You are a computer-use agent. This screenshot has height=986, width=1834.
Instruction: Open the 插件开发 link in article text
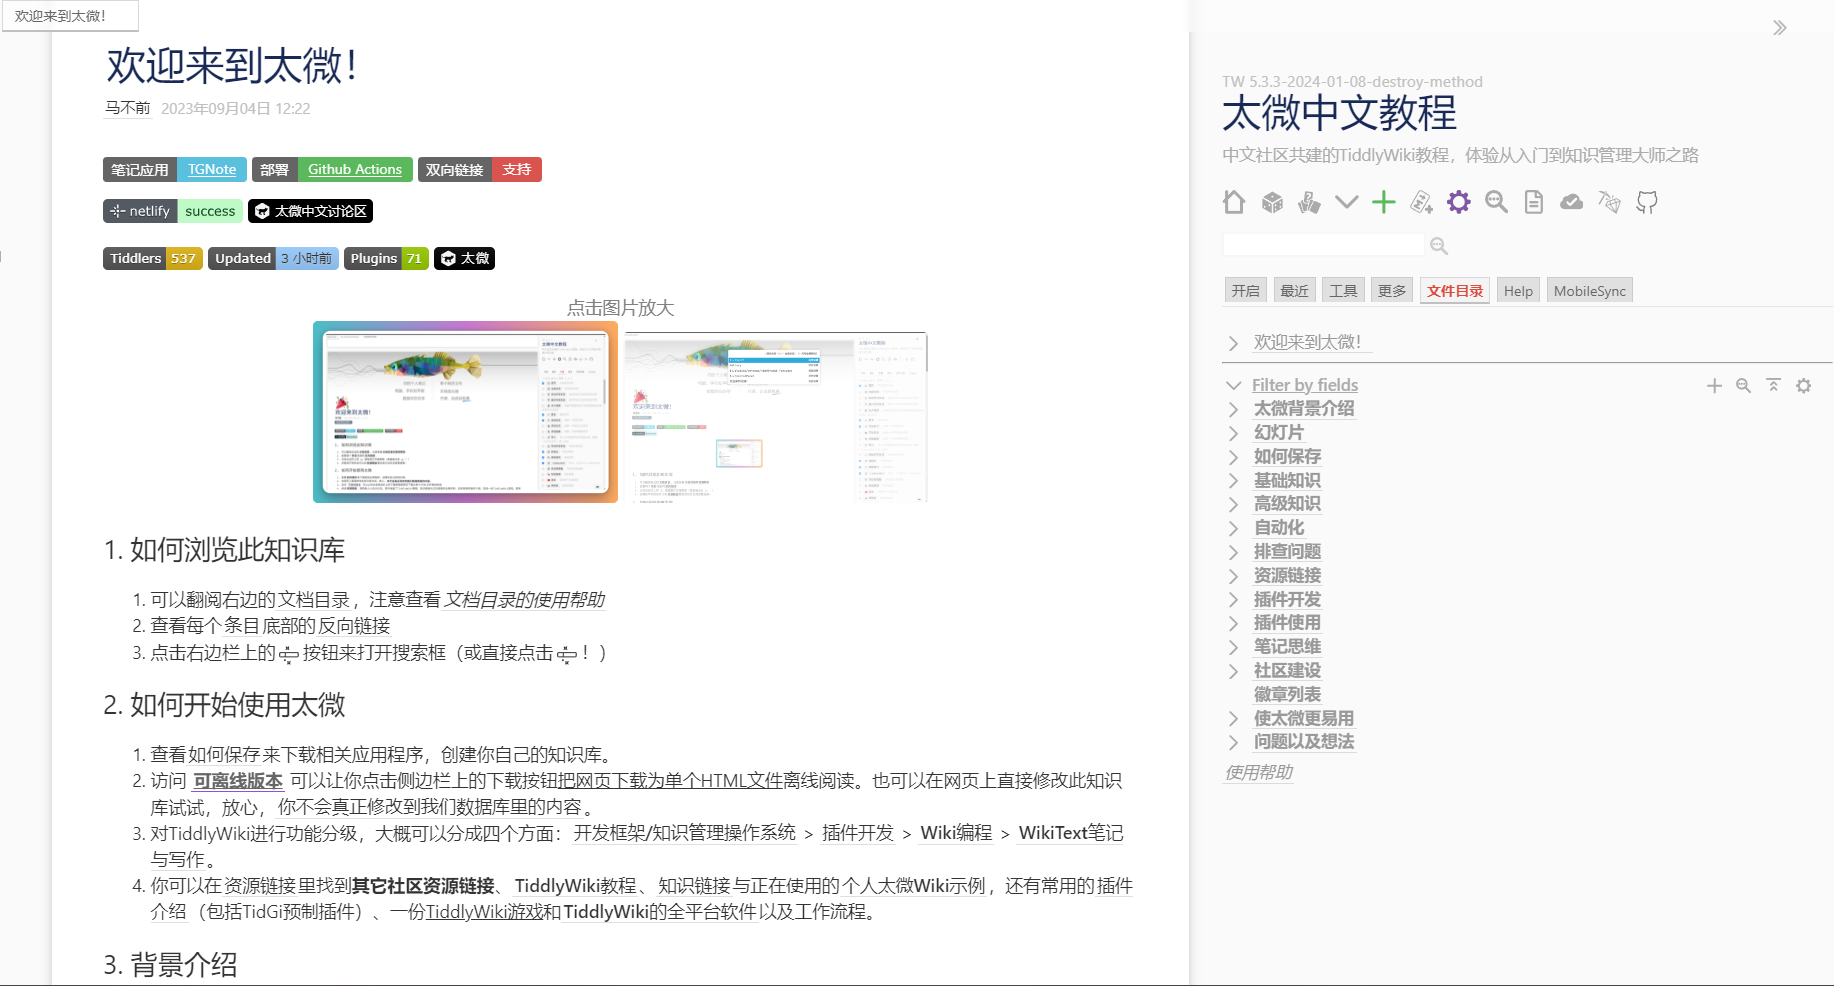[858, 833]
